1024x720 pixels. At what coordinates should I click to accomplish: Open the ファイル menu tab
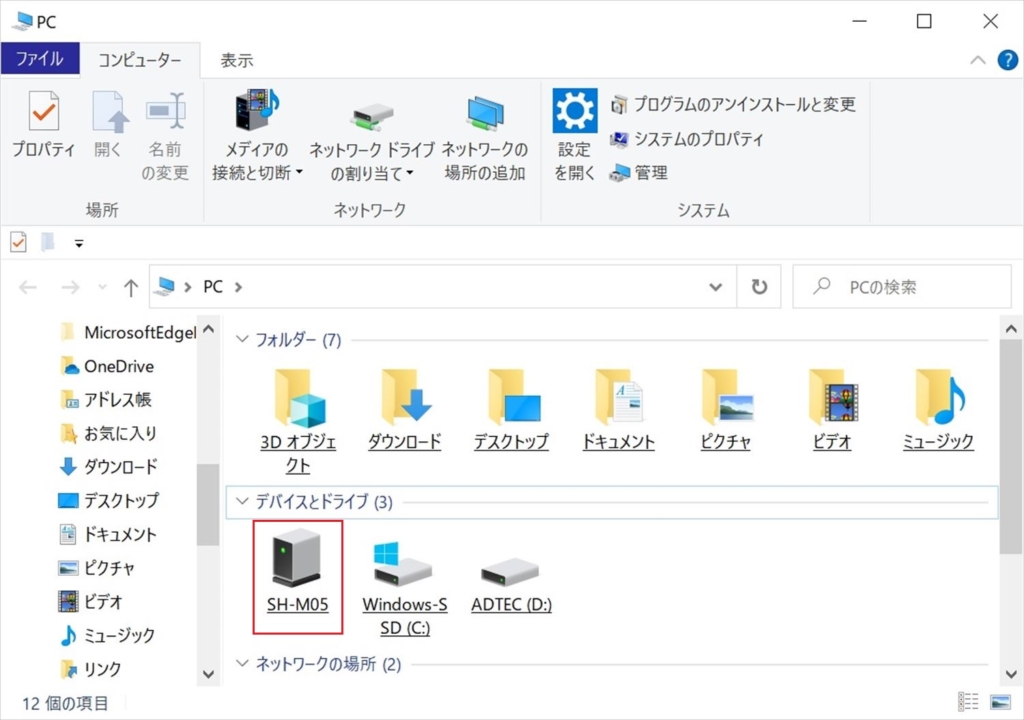click(x=39, y=60)
